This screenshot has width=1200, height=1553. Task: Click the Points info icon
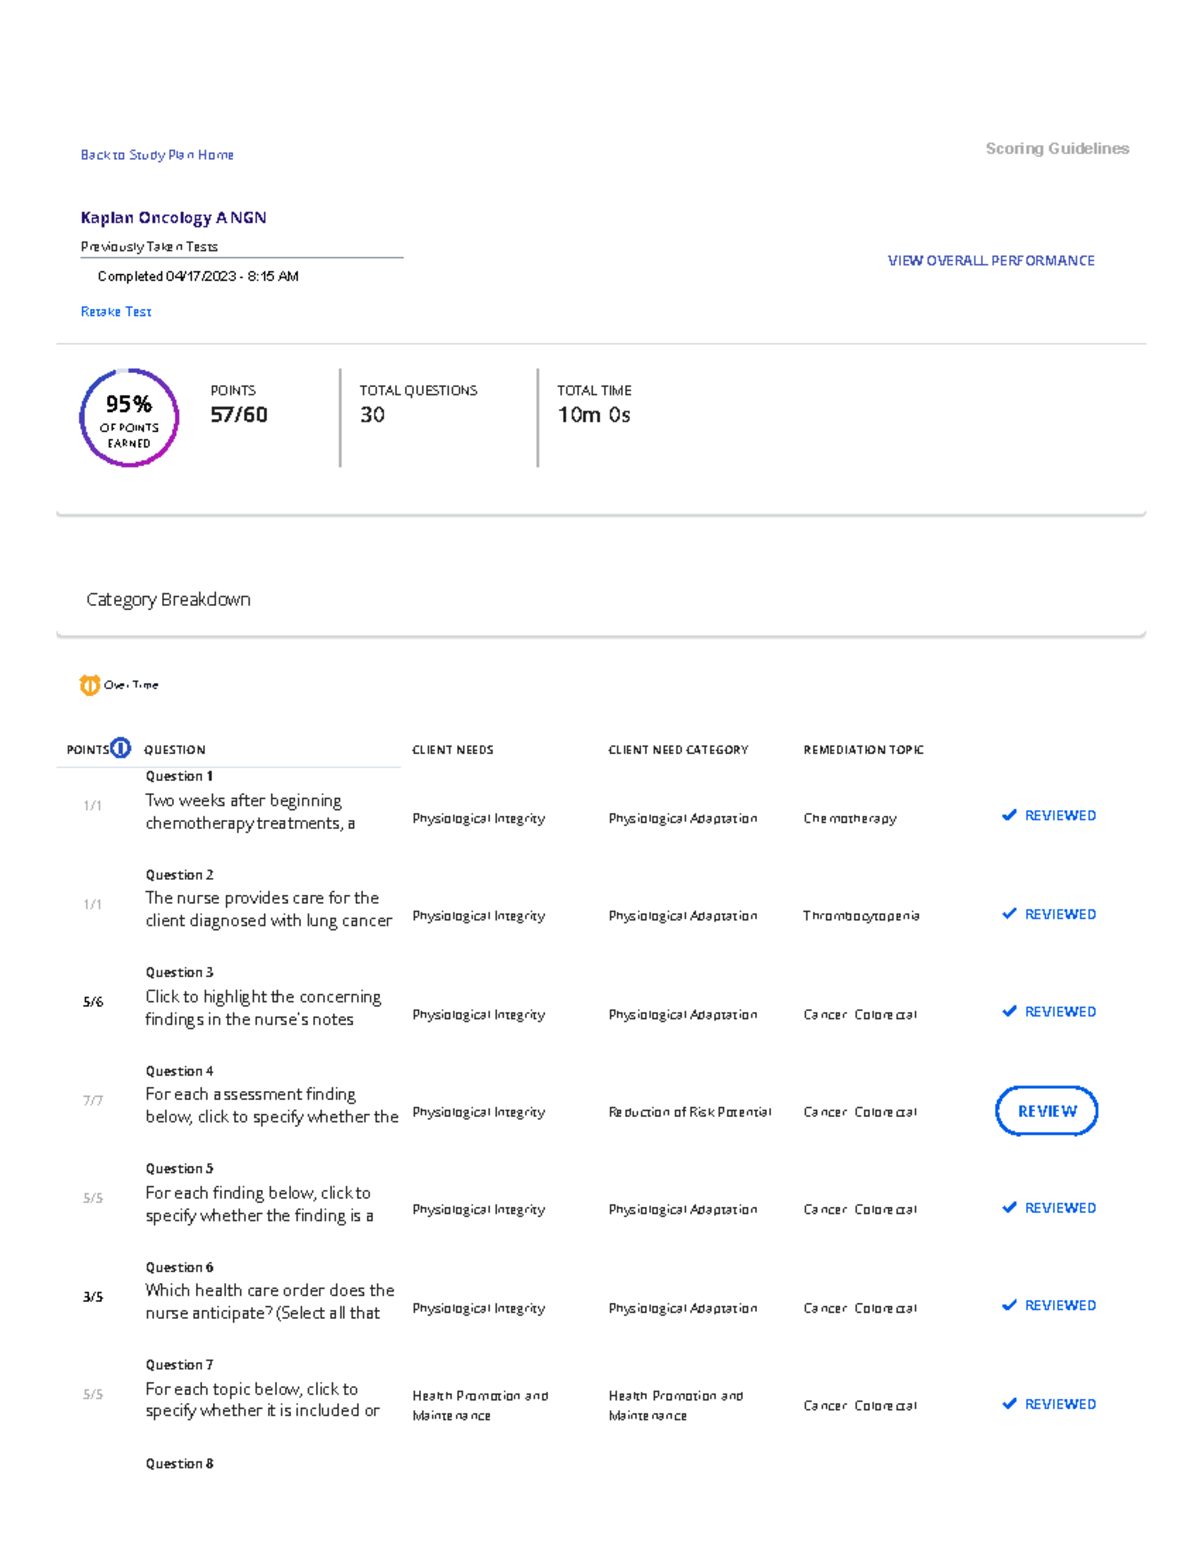[x=121, y=748]
